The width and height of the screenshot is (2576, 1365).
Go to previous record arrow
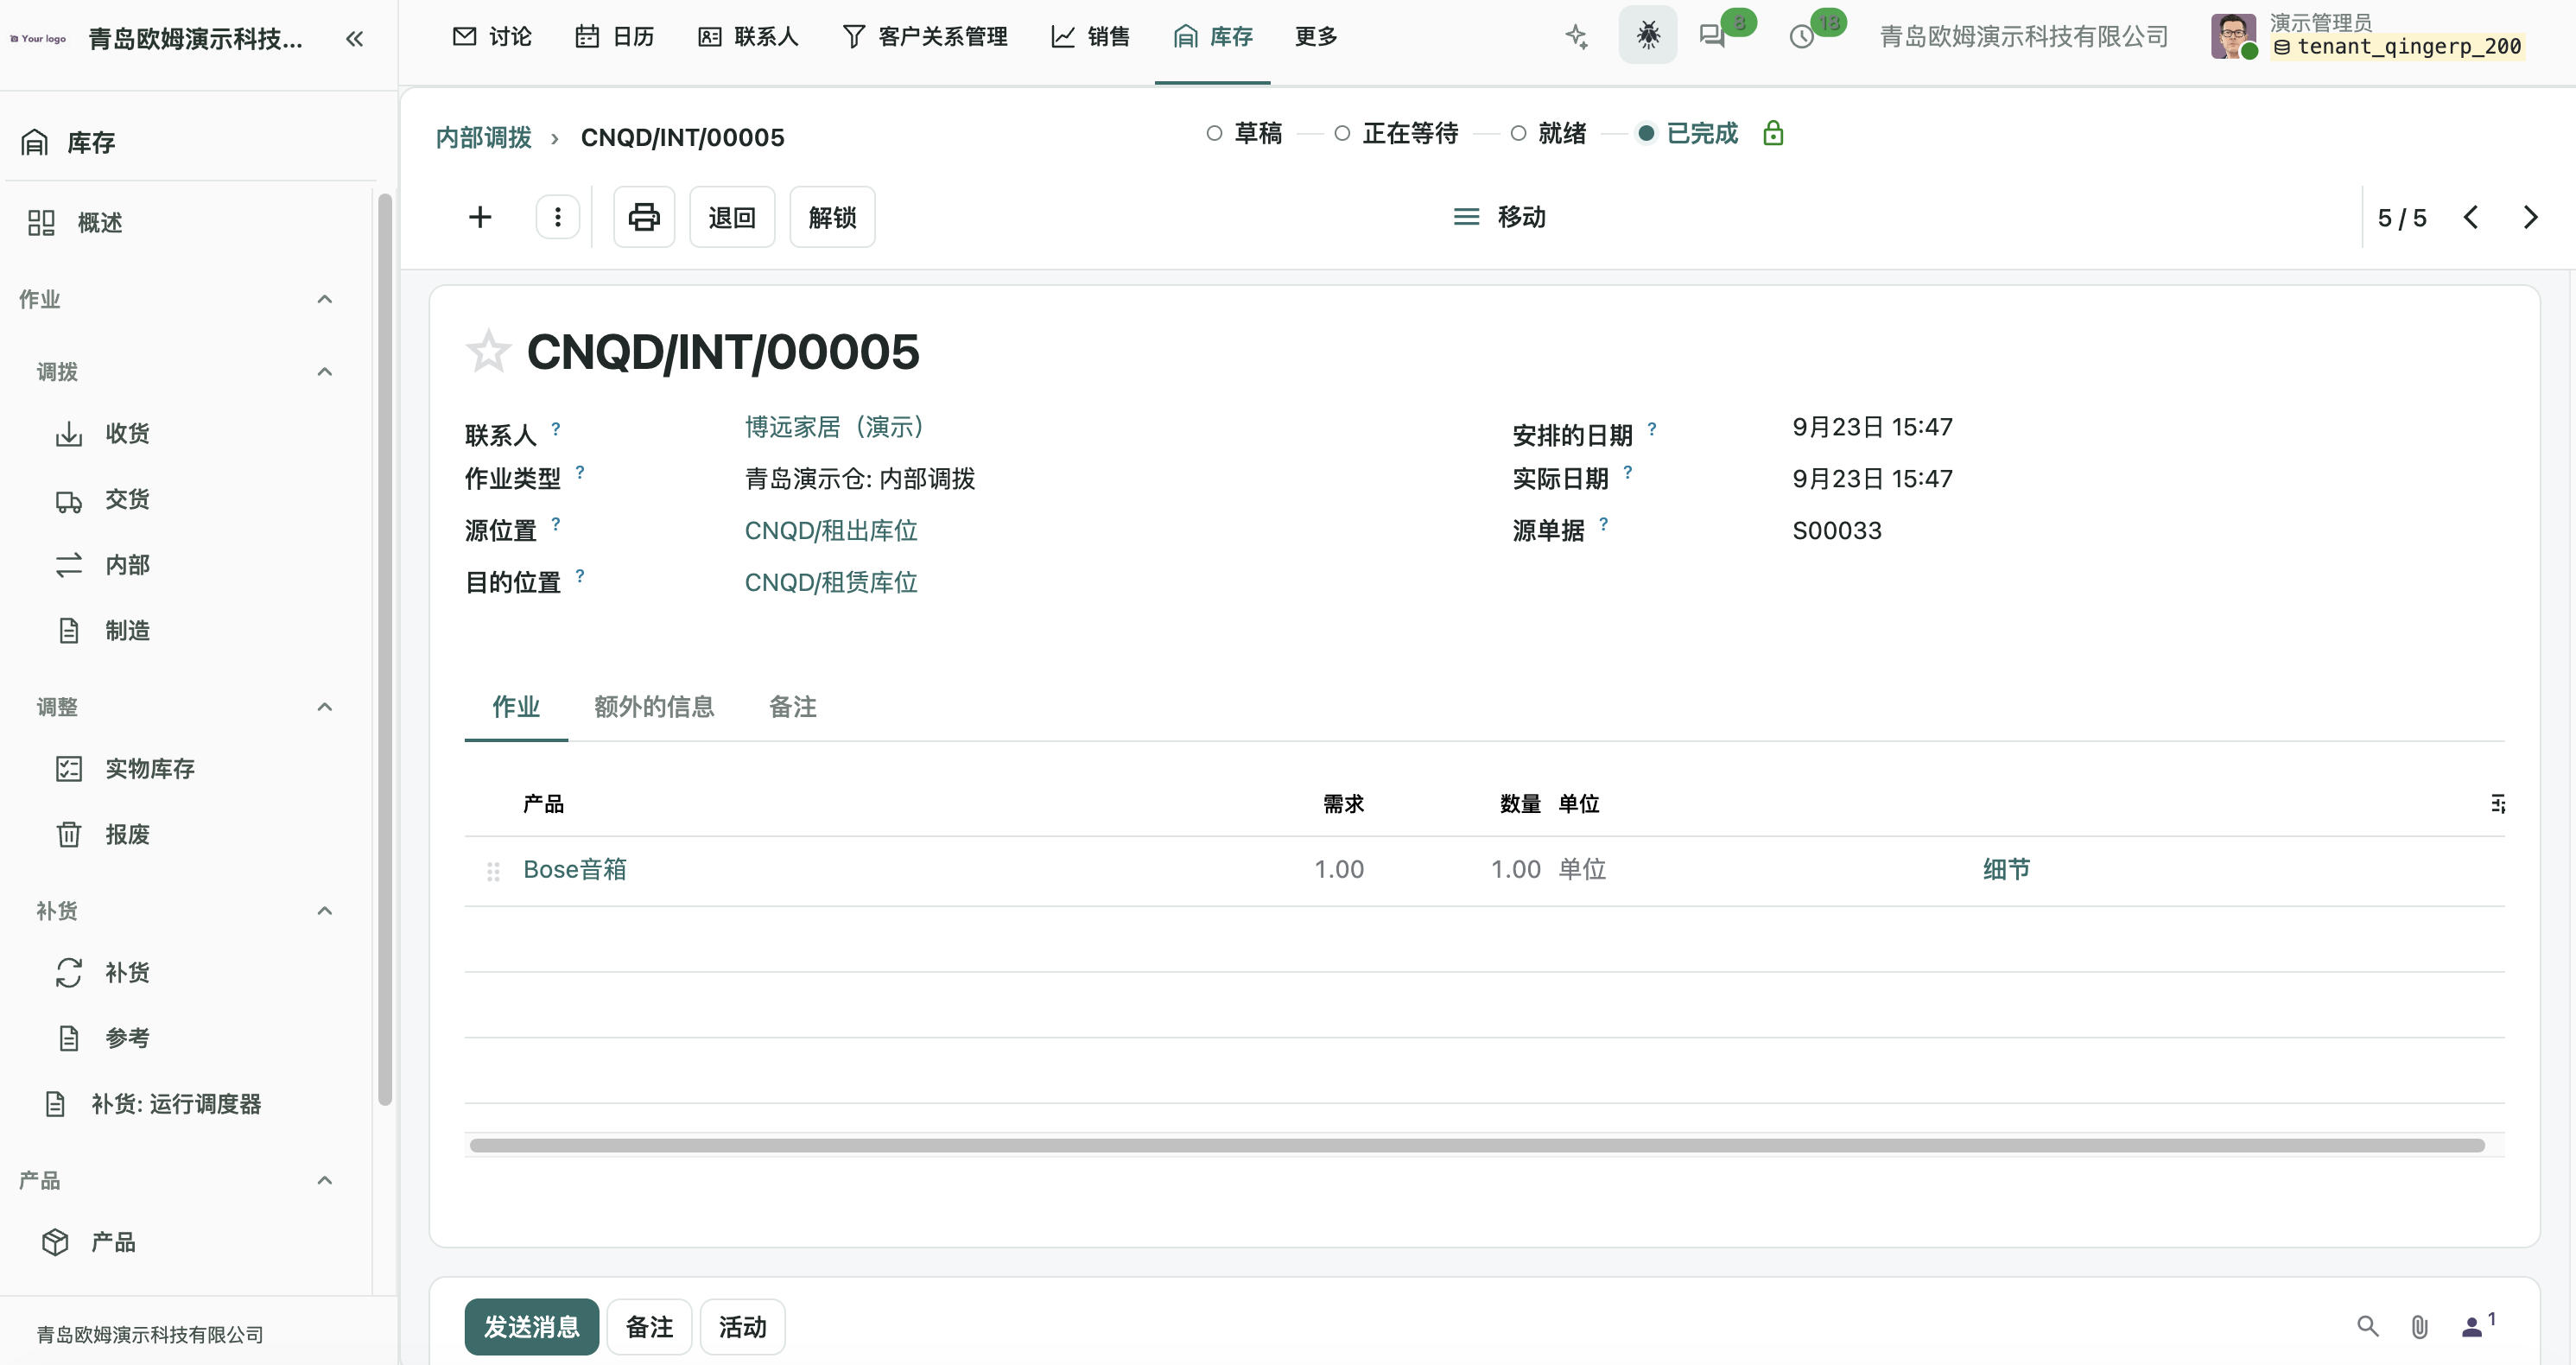coord(2471,217)
